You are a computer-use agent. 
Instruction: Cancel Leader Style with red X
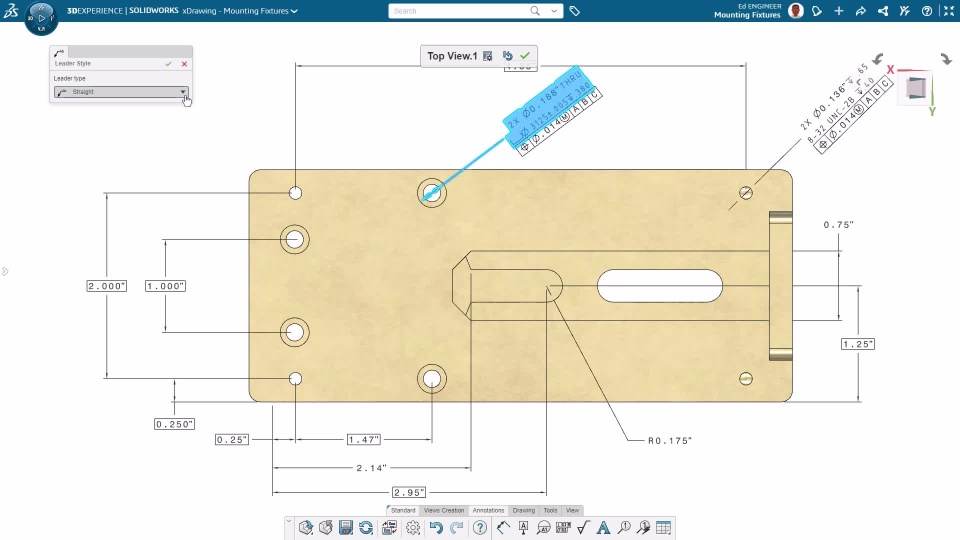(x=184, y=64)
